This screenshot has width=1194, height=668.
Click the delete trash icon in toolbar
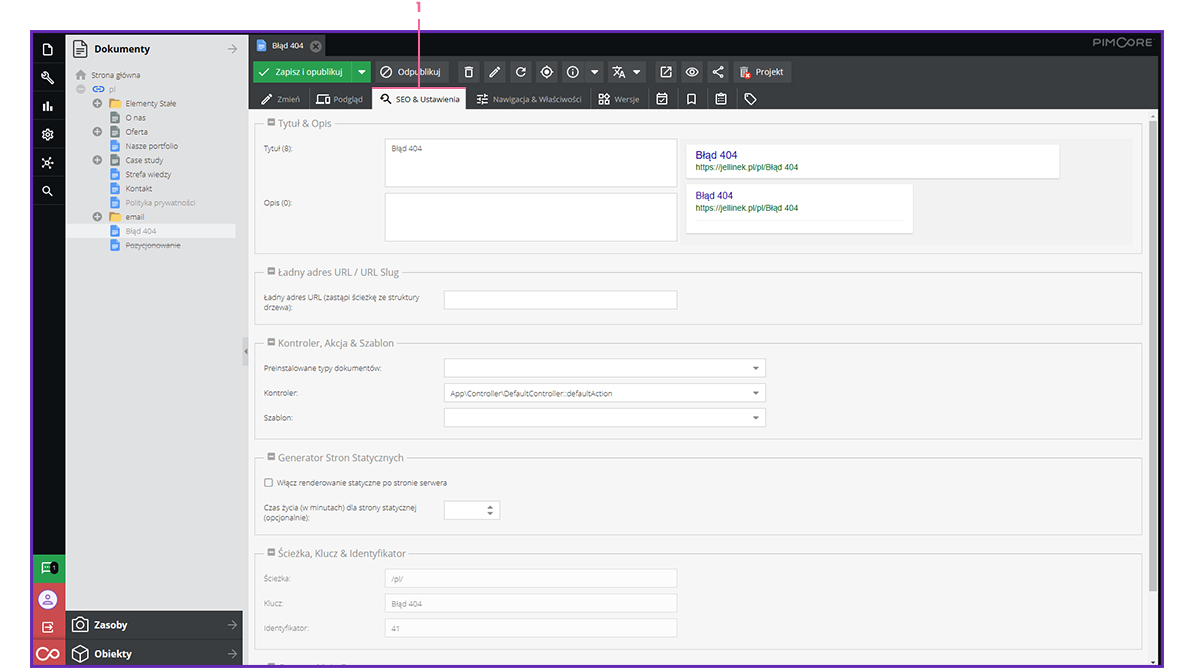coord(469,72)
